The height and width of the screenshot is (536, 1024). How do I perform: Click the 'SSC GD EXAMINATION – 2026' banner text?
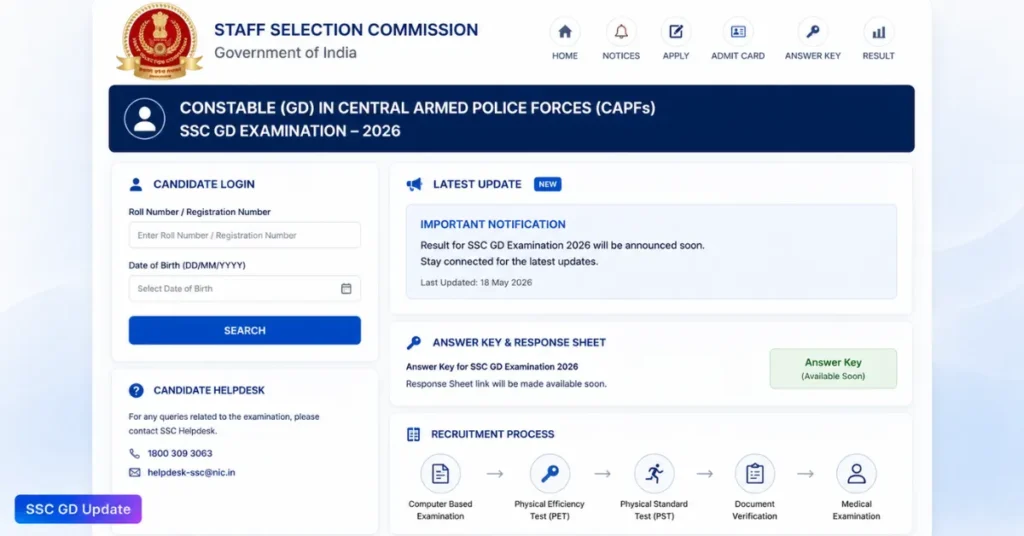(x=290, y=131)
